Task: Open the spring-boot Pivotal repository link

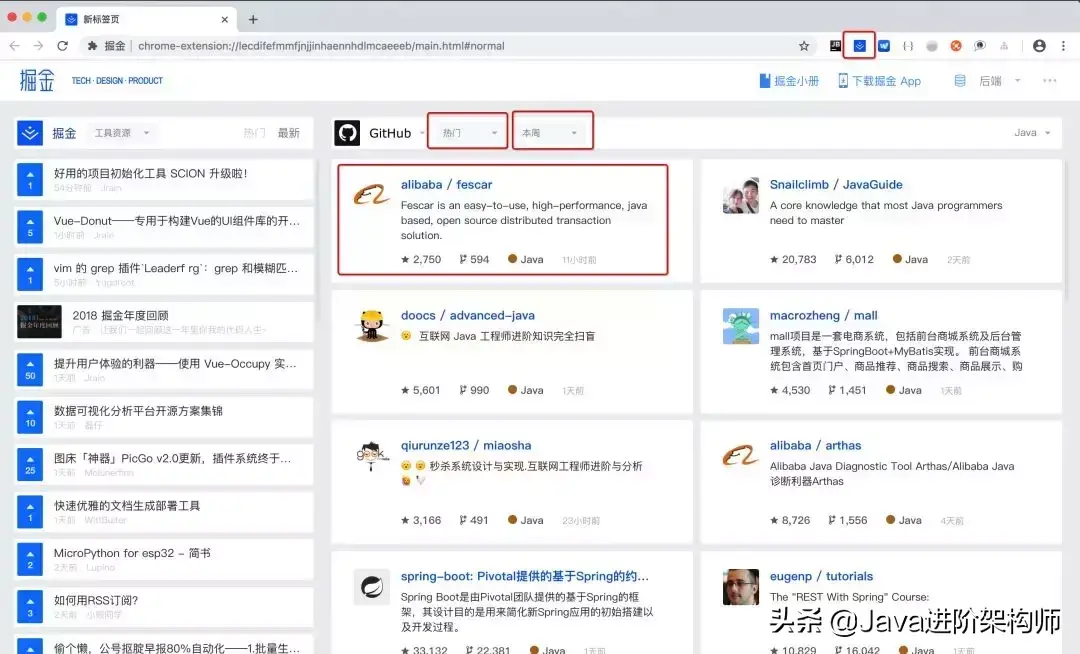Action: (525, 576)
